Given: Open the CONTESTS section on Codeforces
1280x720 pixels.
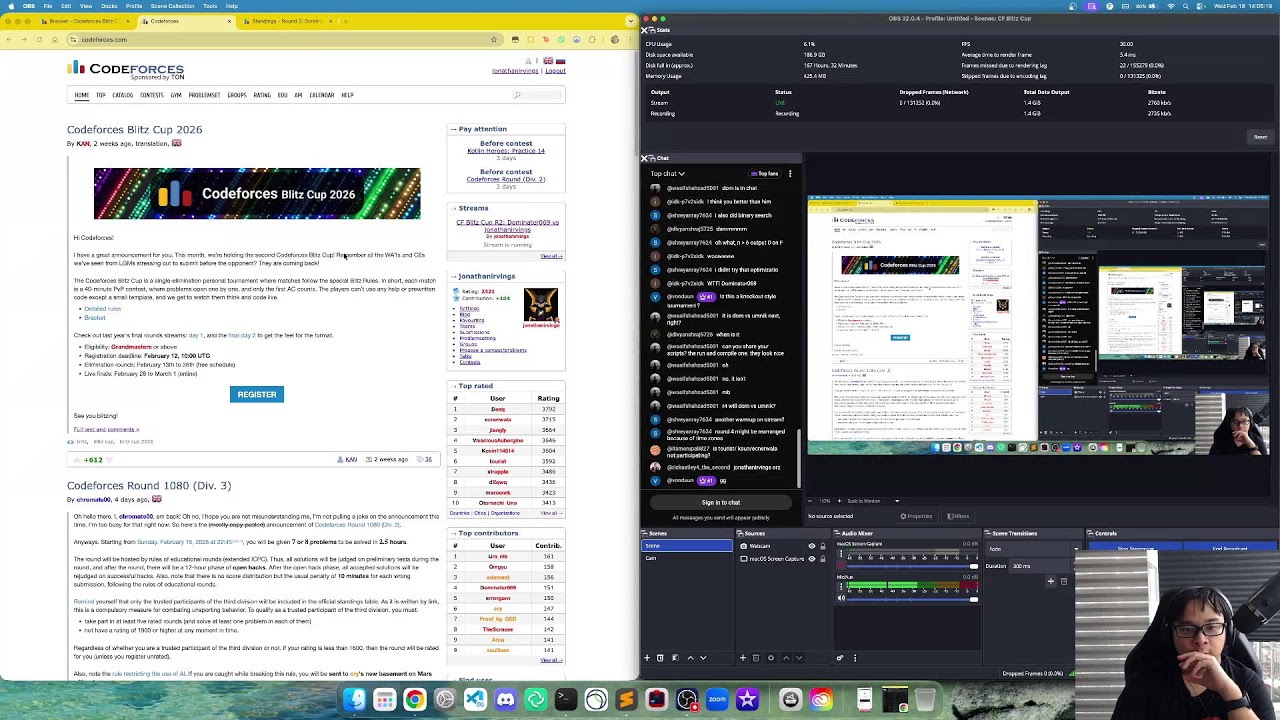Looking at the screenshot, I should point(152,95).
